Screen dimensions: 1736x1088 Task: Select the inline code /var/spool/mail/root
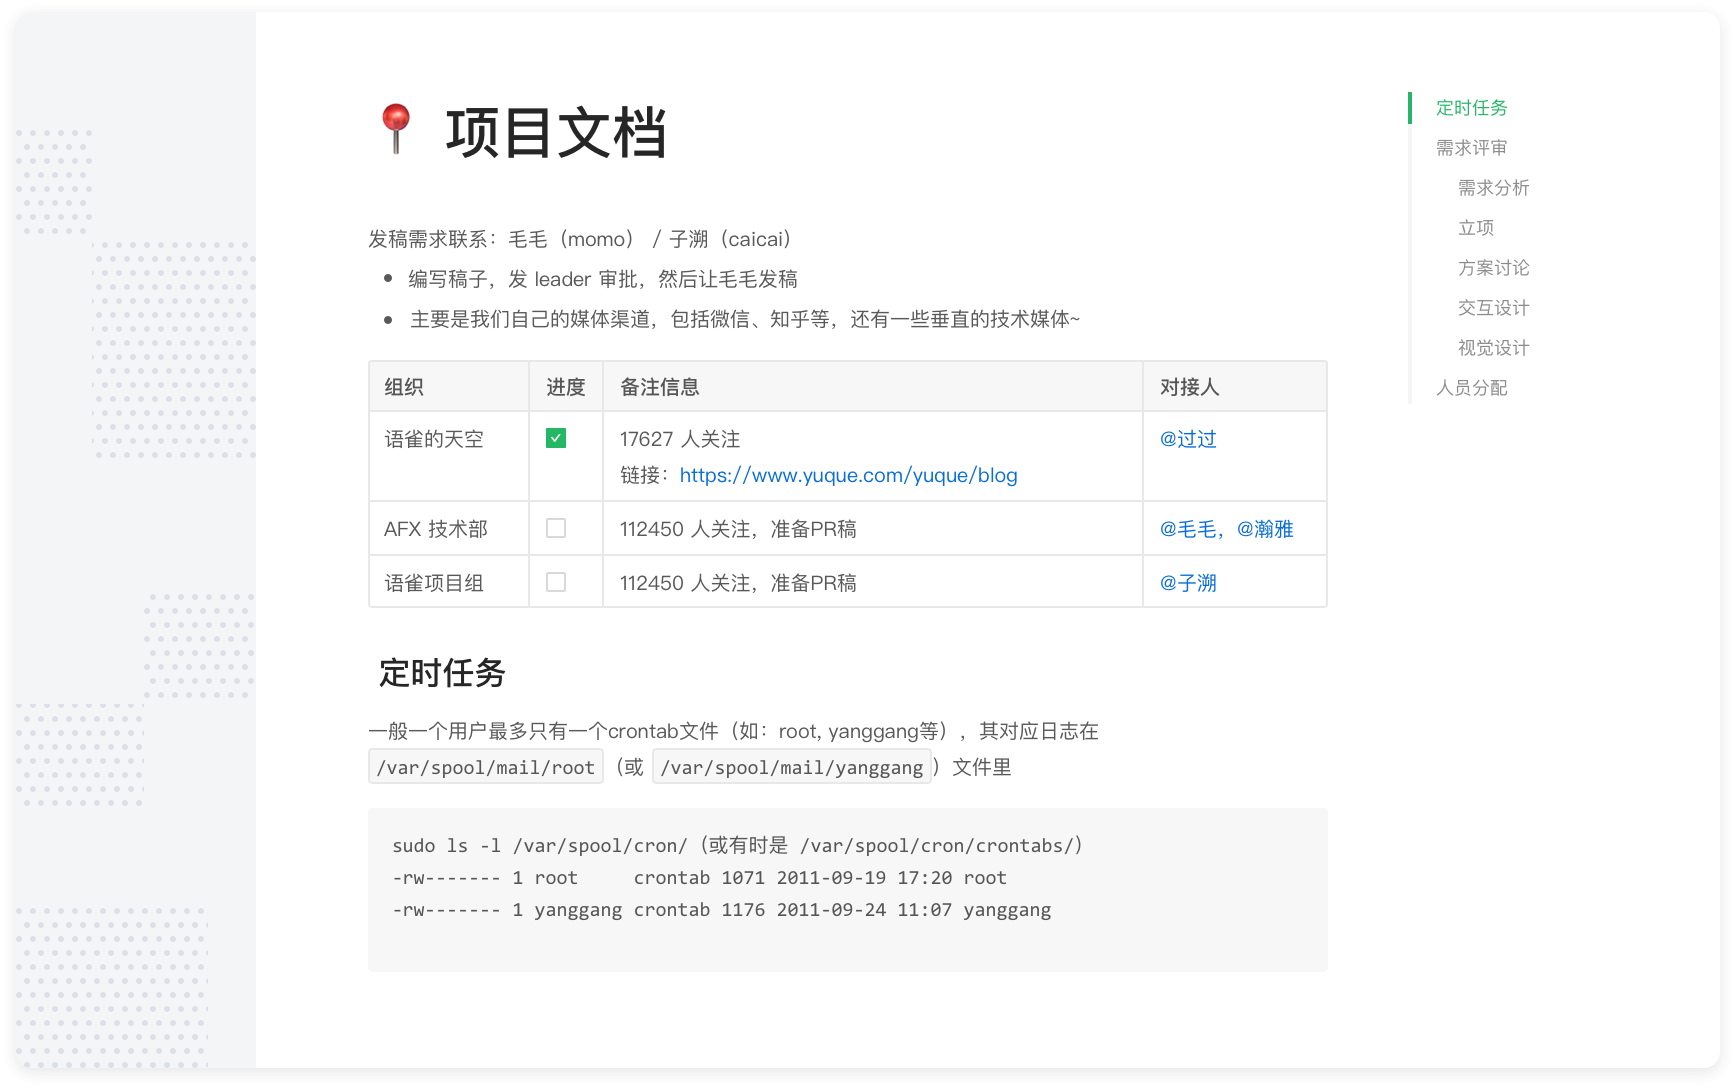pos(485,766)
